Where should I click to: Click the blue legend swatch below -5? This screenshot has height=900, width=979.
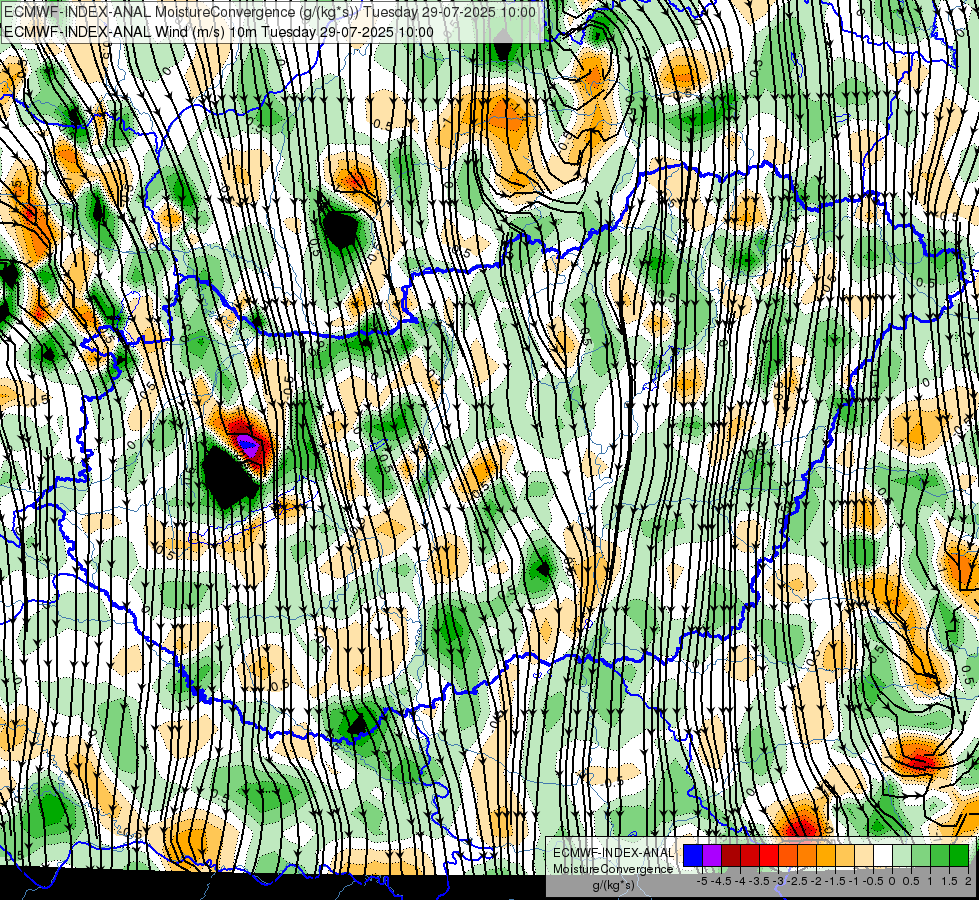693,855
